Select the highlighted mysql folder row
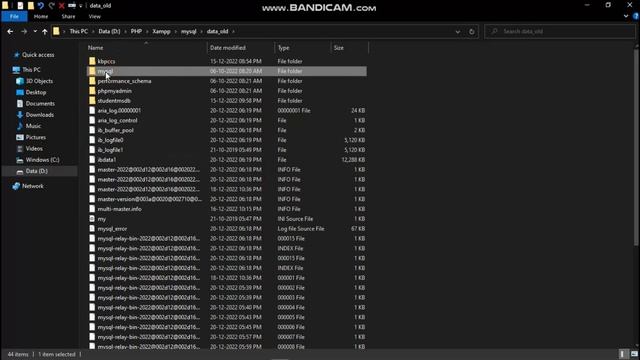Image resolution: width=640 pixels, height=360 pixels. pyautogui.click(x=227, y=71)
